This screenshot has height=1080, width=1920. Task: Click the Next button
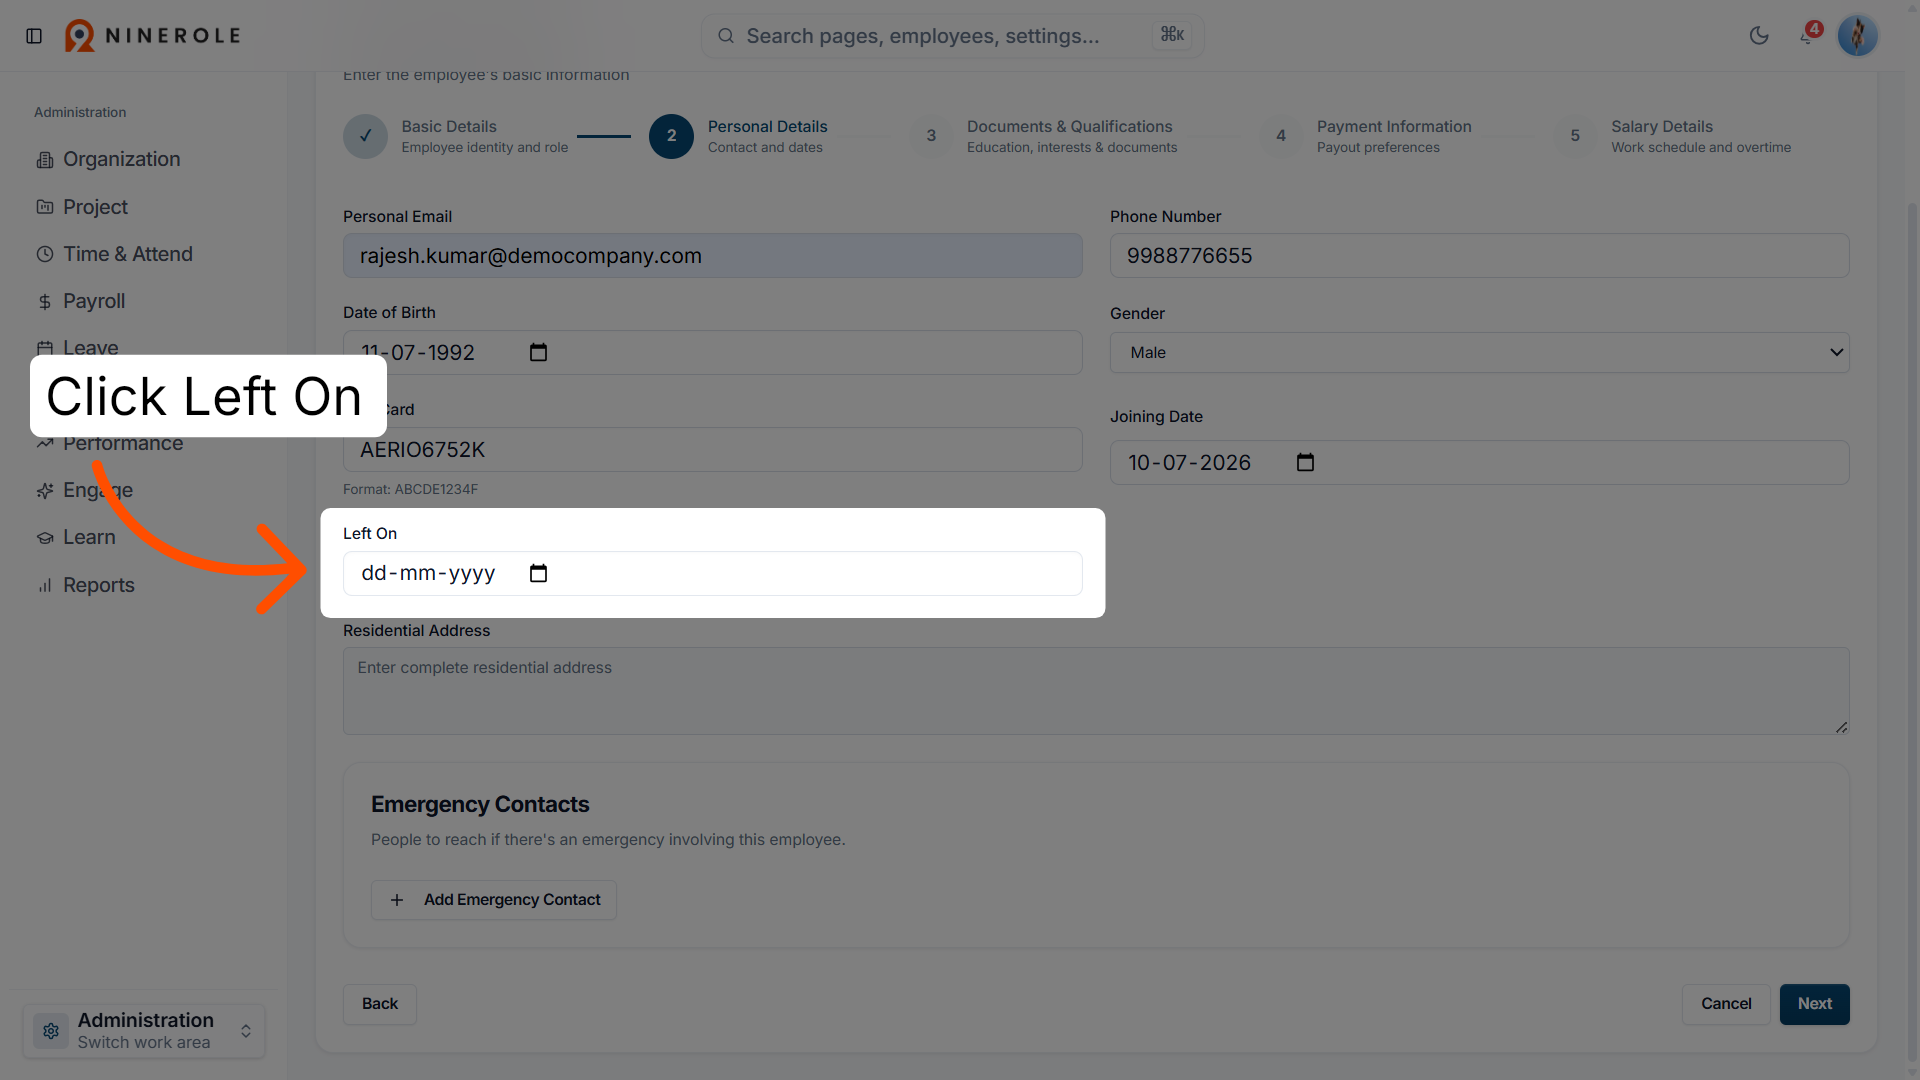coord(1815,1004)
